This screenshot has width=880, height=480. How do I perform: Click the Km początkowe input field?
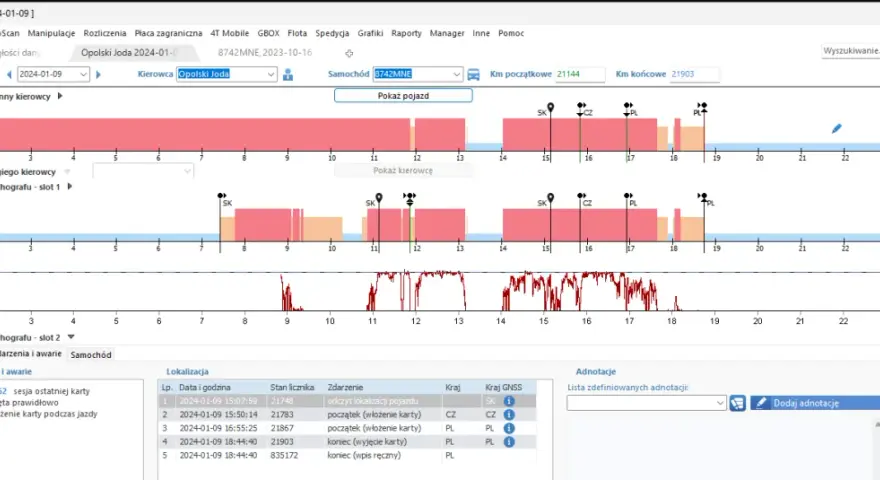pyautogui.click(x=580, y=74)
